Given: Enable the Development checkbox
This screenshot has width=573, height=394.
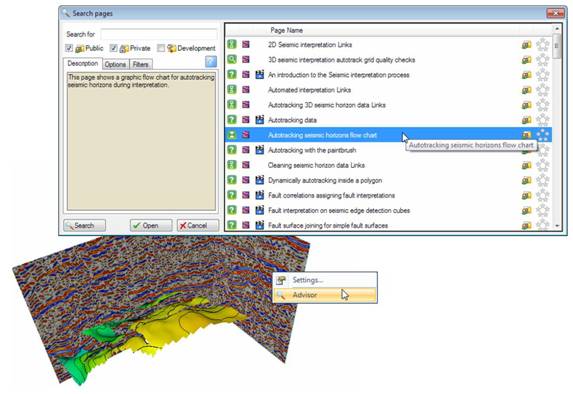Looking at the screenshot, I should [x=161, y=48].
